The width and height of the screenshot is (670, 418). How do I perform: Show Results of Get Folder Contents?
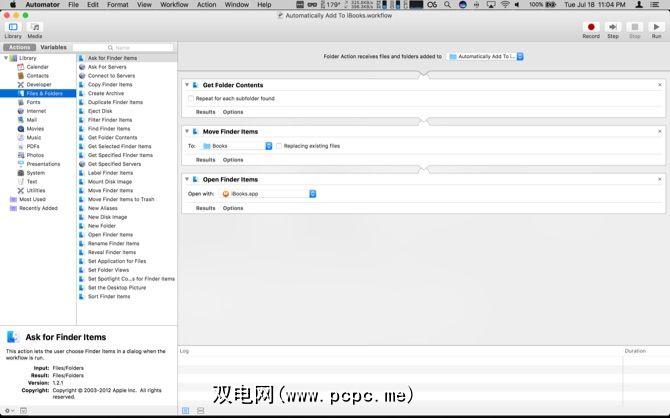[x=206, y=112]
